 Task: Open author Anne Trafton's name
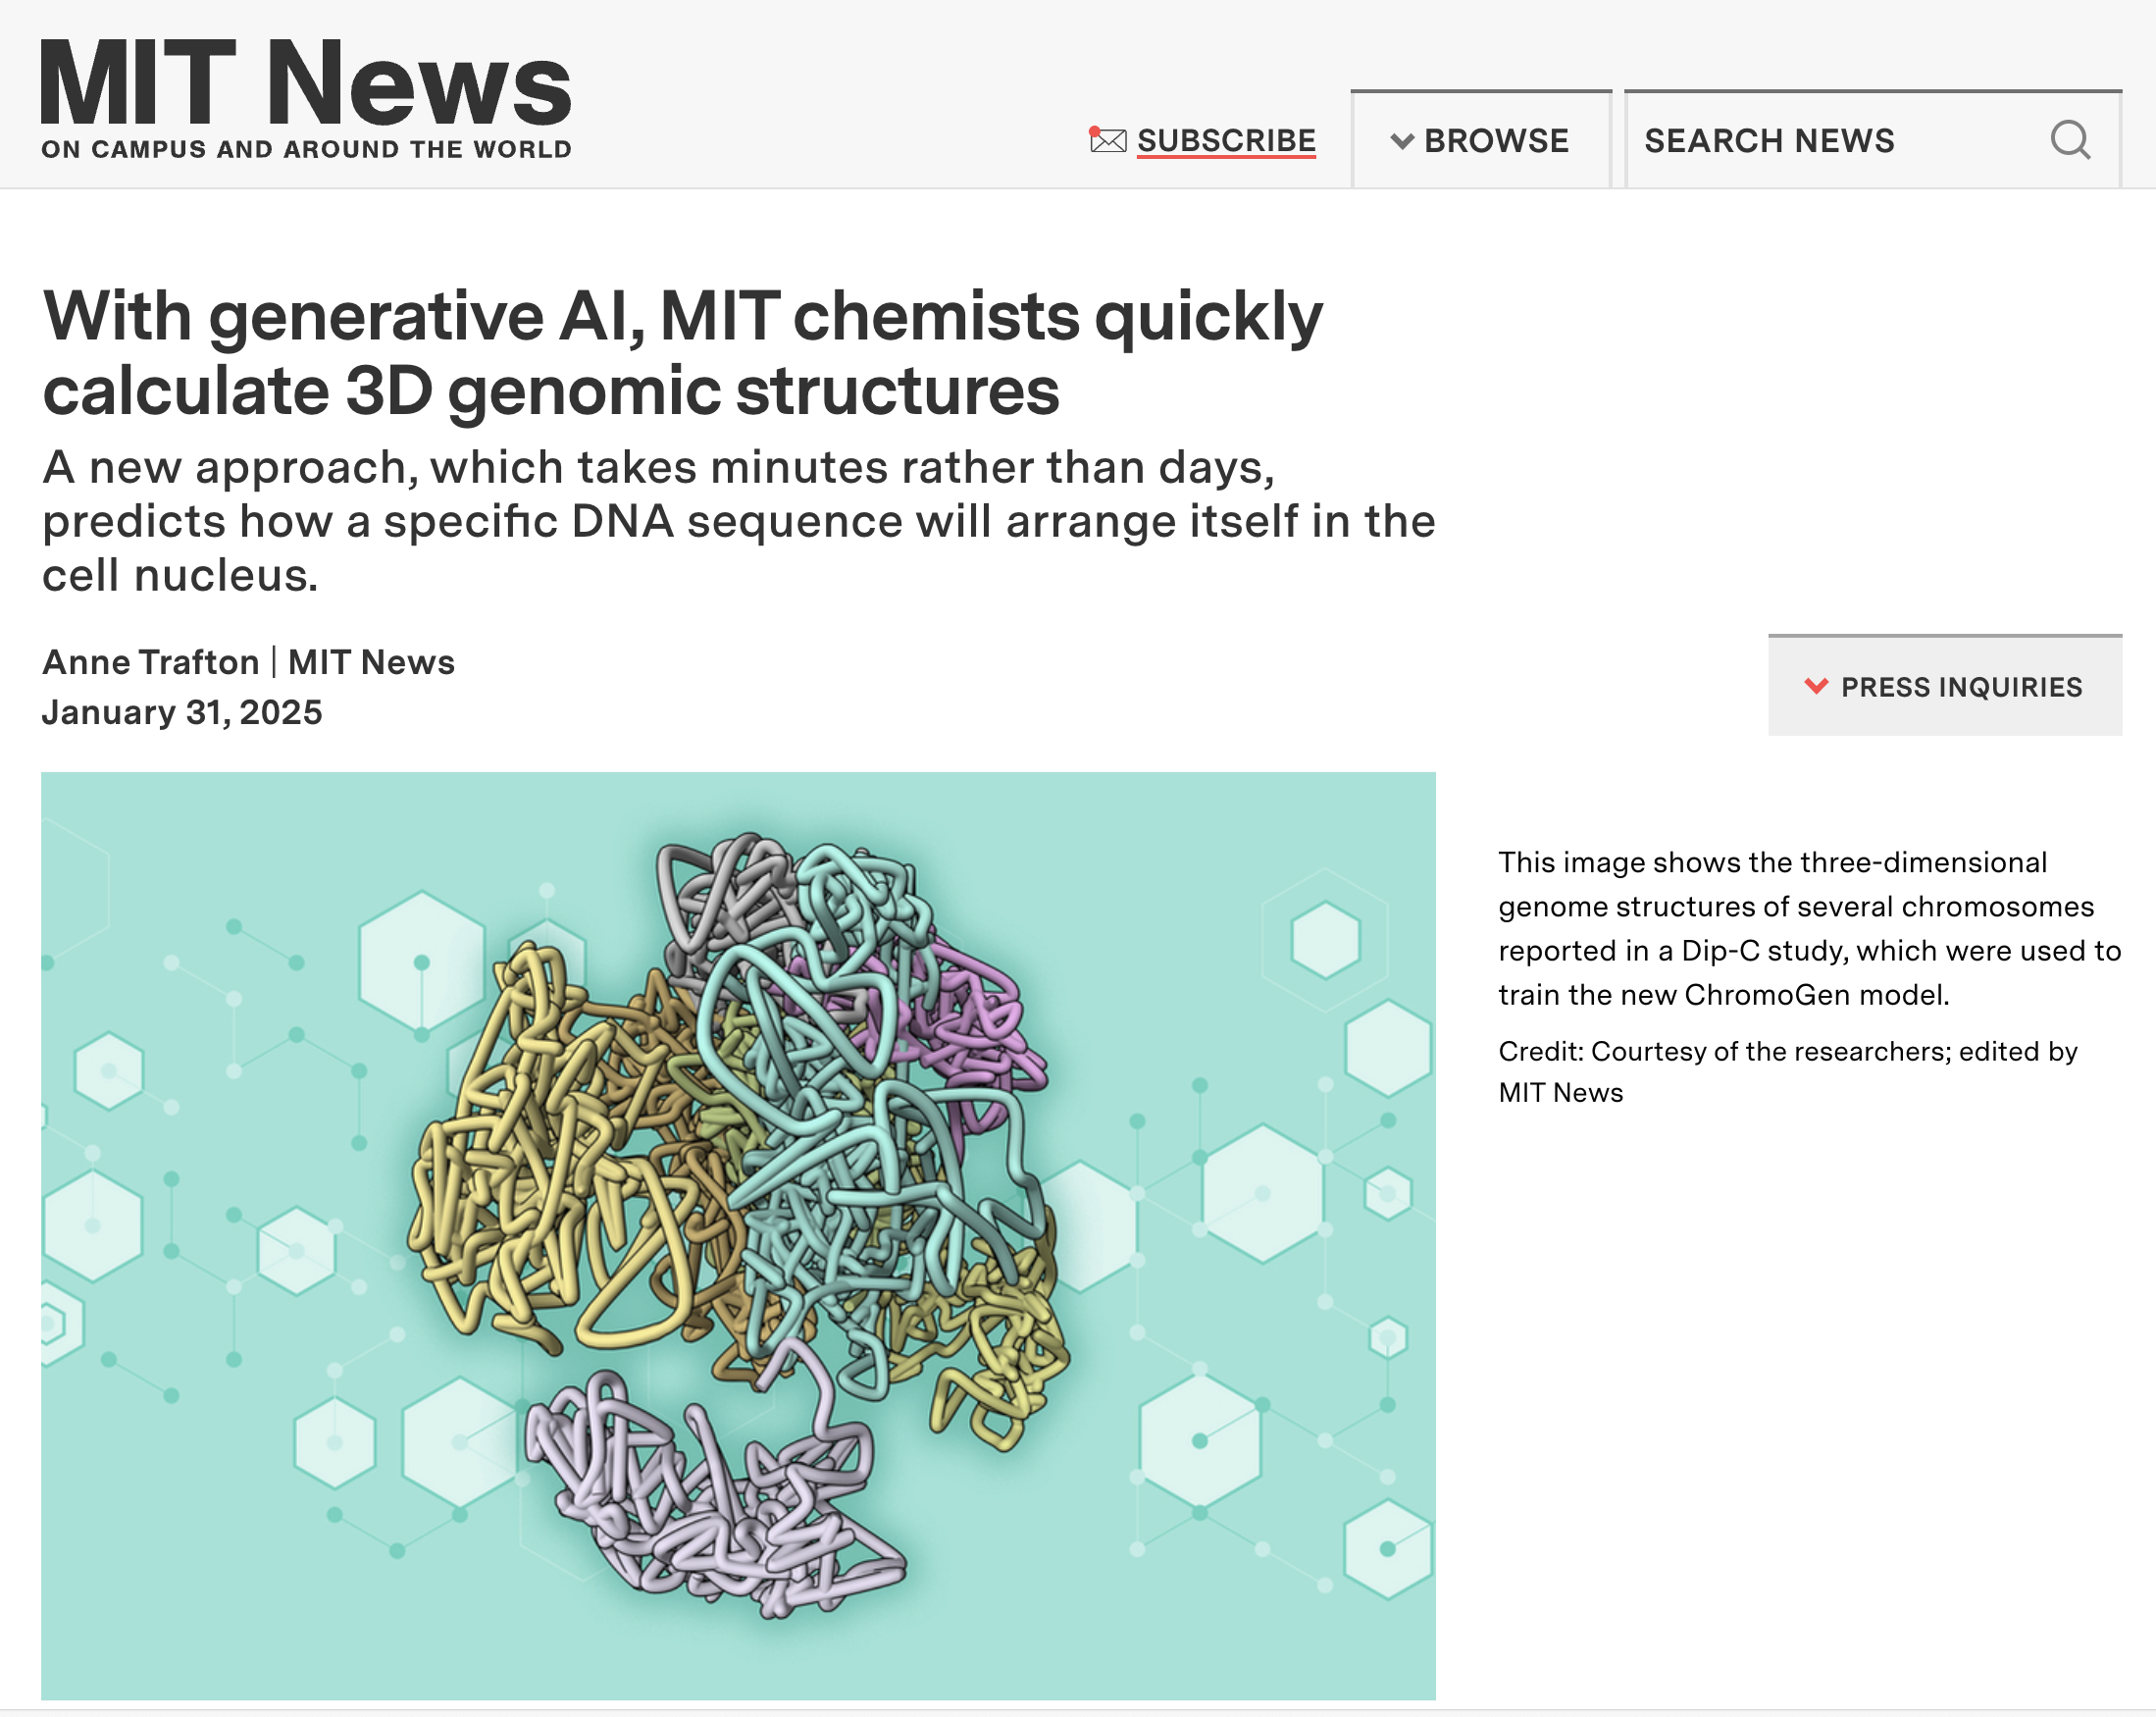[151, 662]
